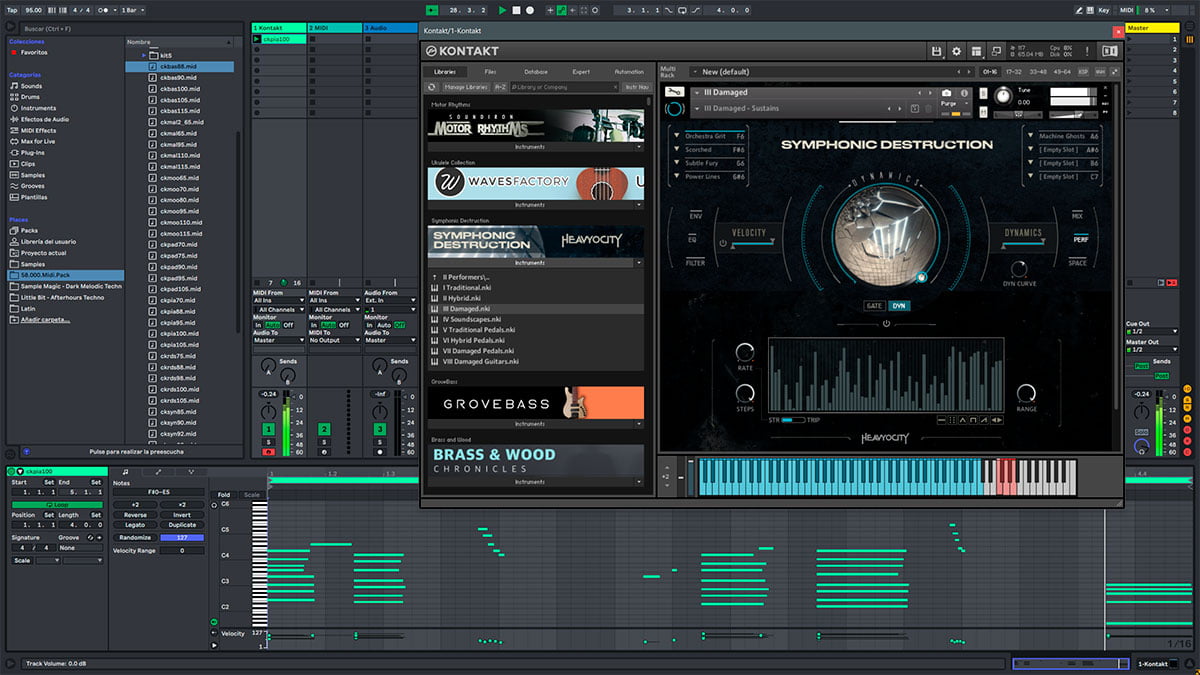This screenshot has height=675, width=1200.
Task: Click the Kontakt warning exclamation icon
Action: tap(1087, 51)
